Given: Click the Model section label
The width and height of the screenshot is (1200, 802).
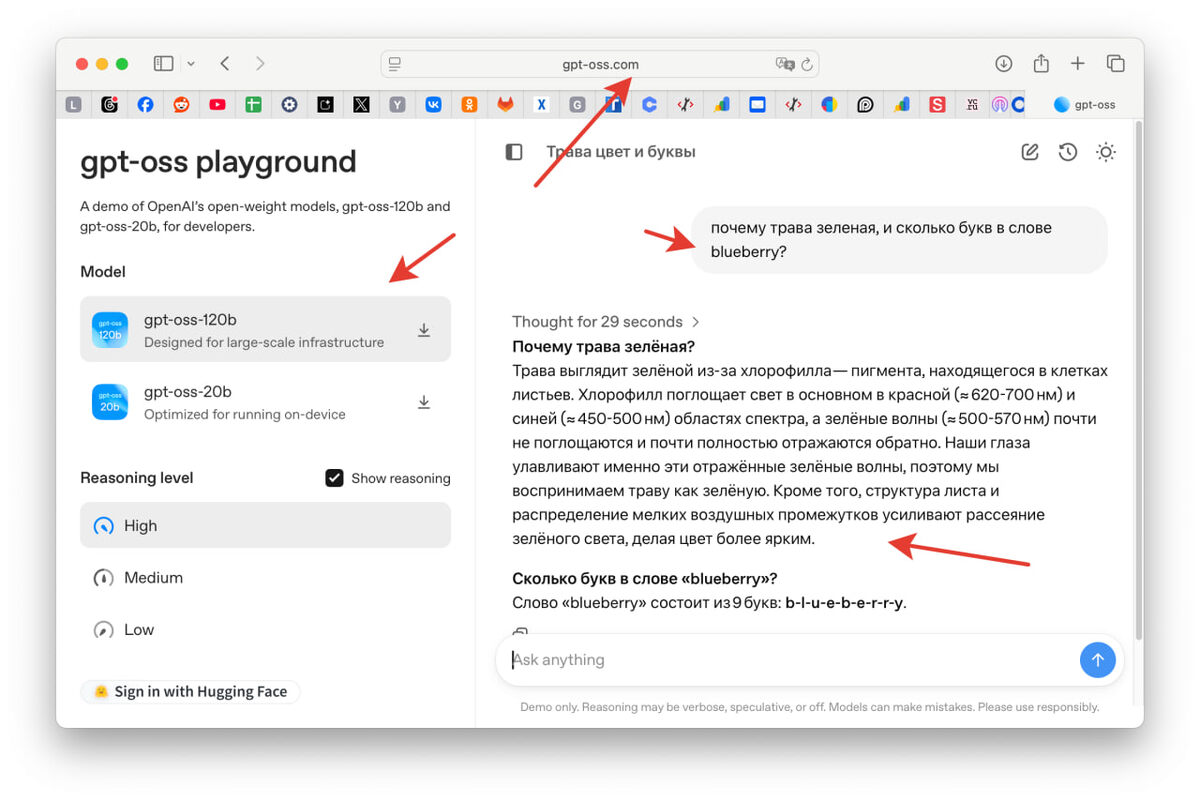Looking at the screenshot, I should (x=103, y=272).
